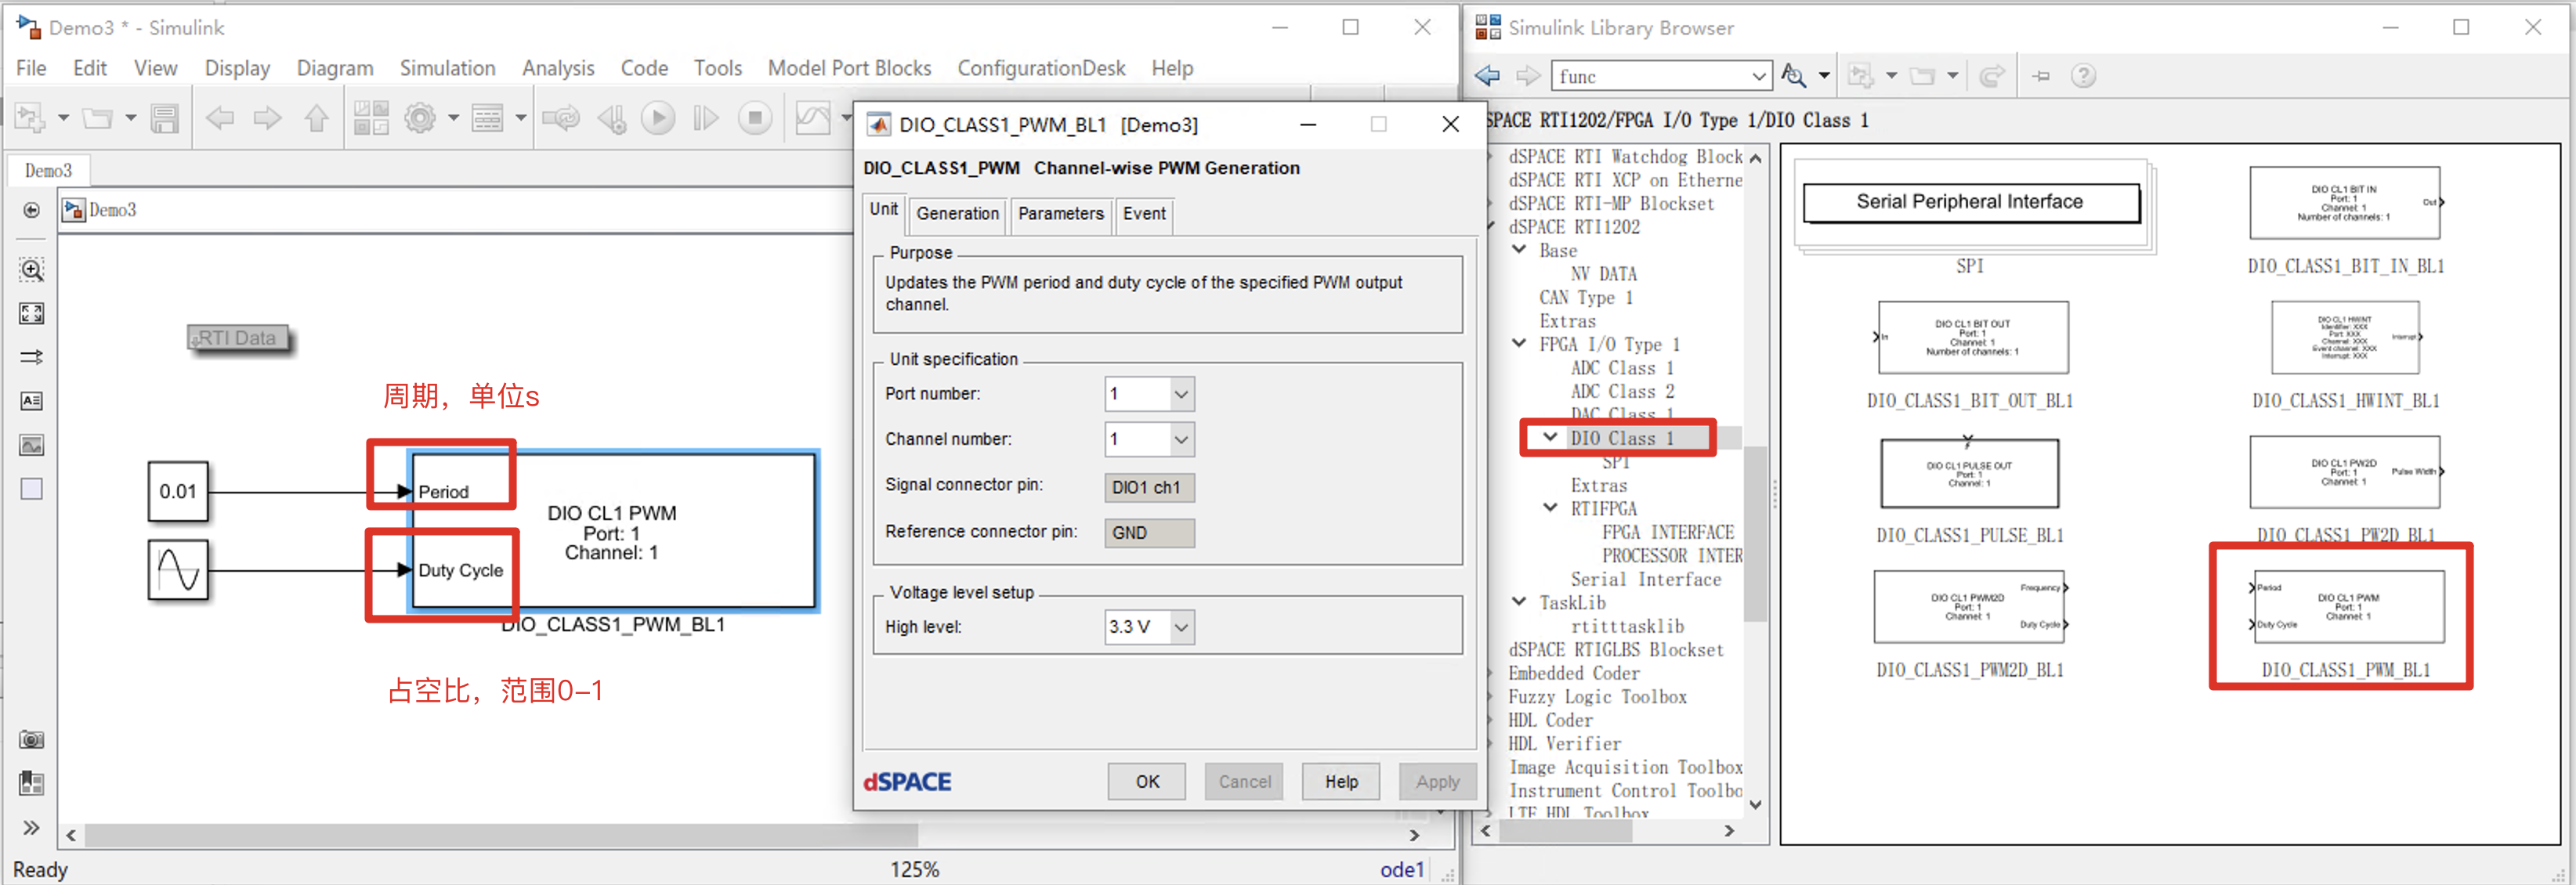Select the Image palette tool
The width and height of the screenshot is (2576, 885).
click(x=32, y=445)
